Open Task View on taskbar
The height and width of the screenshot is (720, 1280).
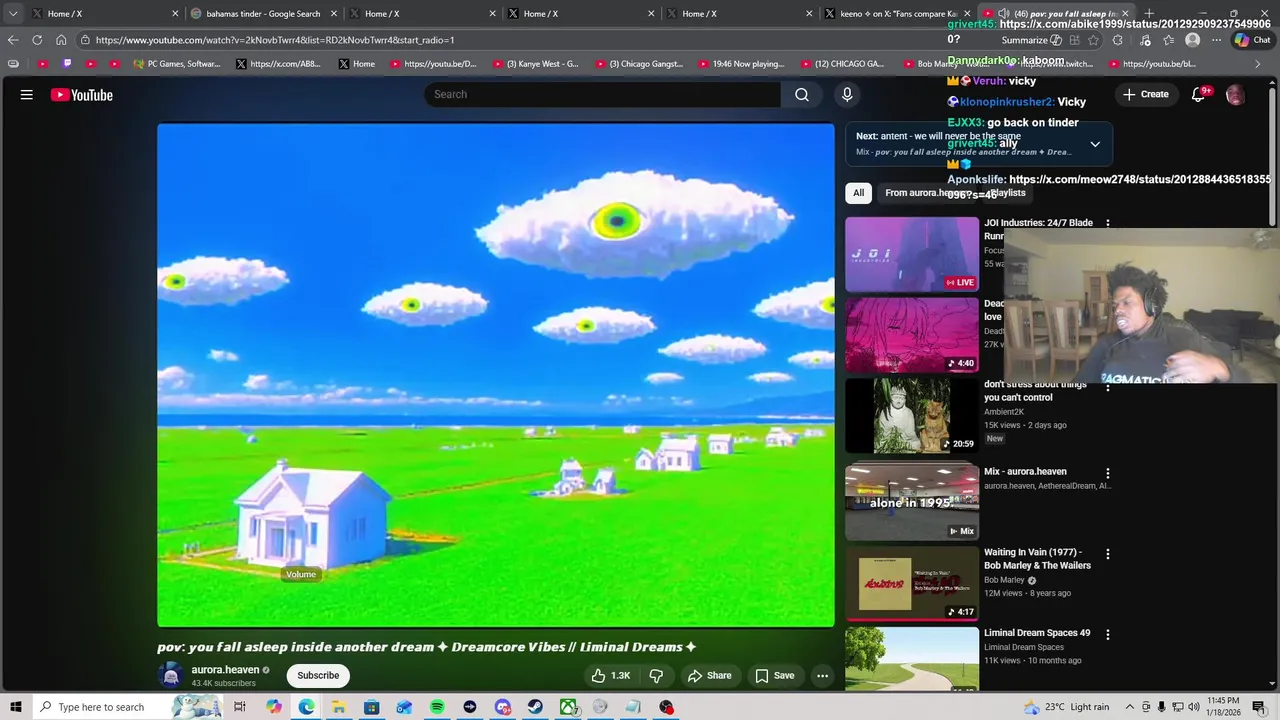click(240, 707)
